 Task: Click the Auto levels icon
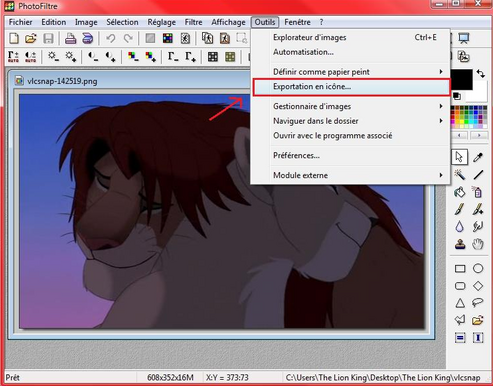13,57
